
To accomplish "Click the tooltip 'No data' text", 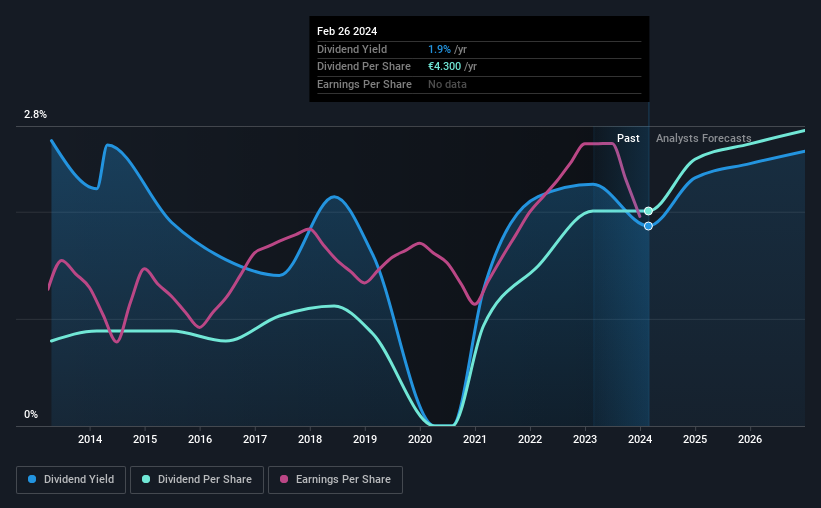I will 447,84.
